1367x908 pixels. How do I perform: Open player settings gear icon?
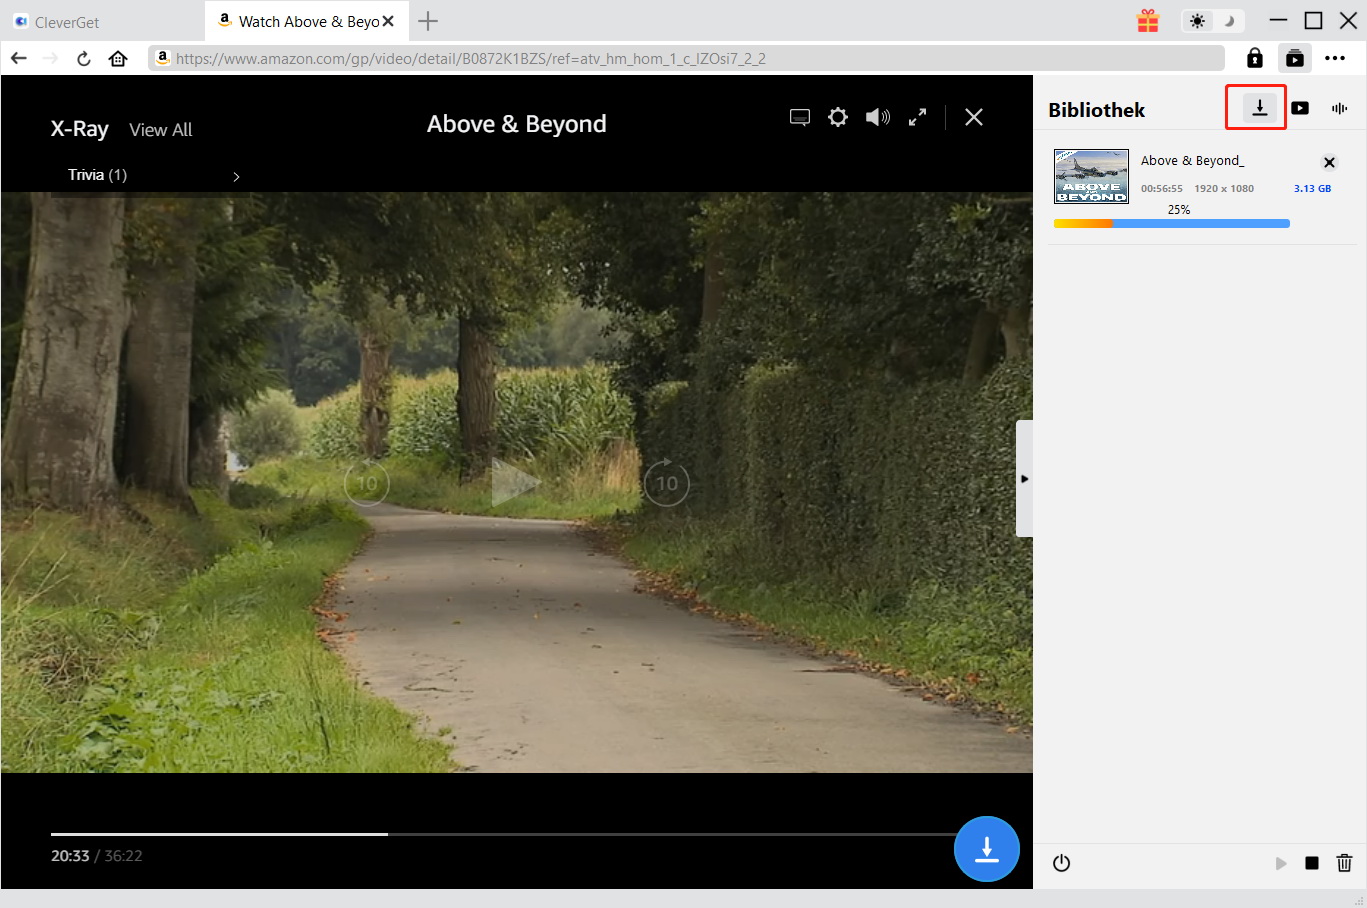tap(838, 118)
